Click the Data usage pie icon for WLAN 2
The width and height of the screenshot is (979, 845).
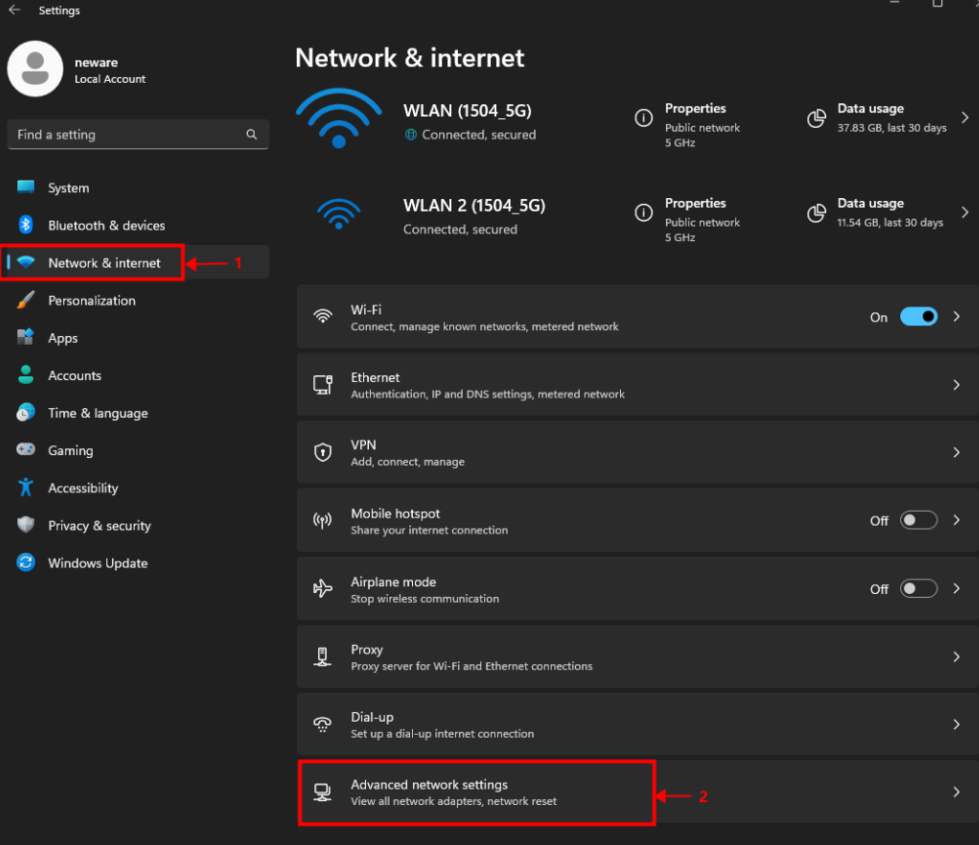tap(817, 213)
